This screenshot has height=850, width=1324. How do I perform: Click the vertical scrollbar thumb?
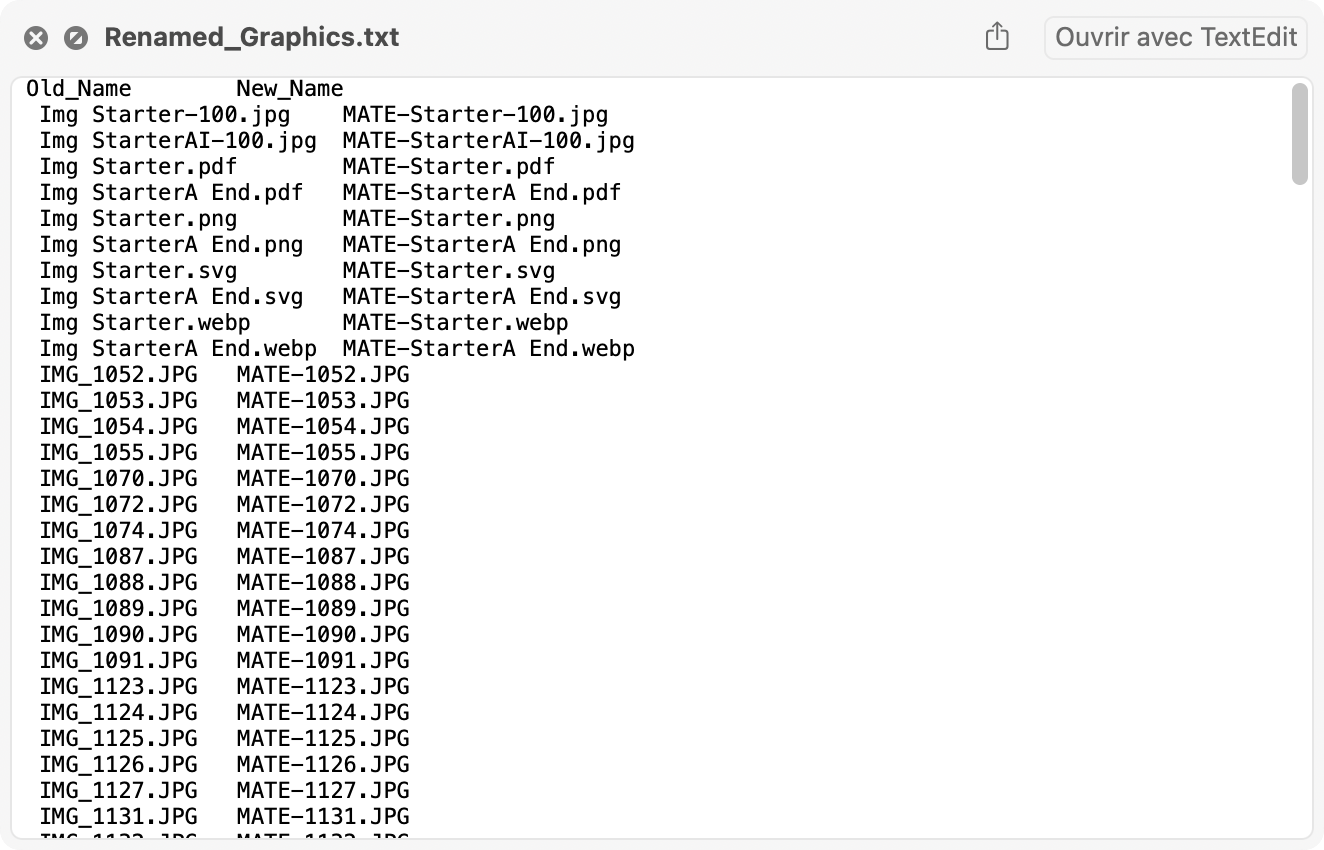pyautogui.click(x=1299, y=133)
